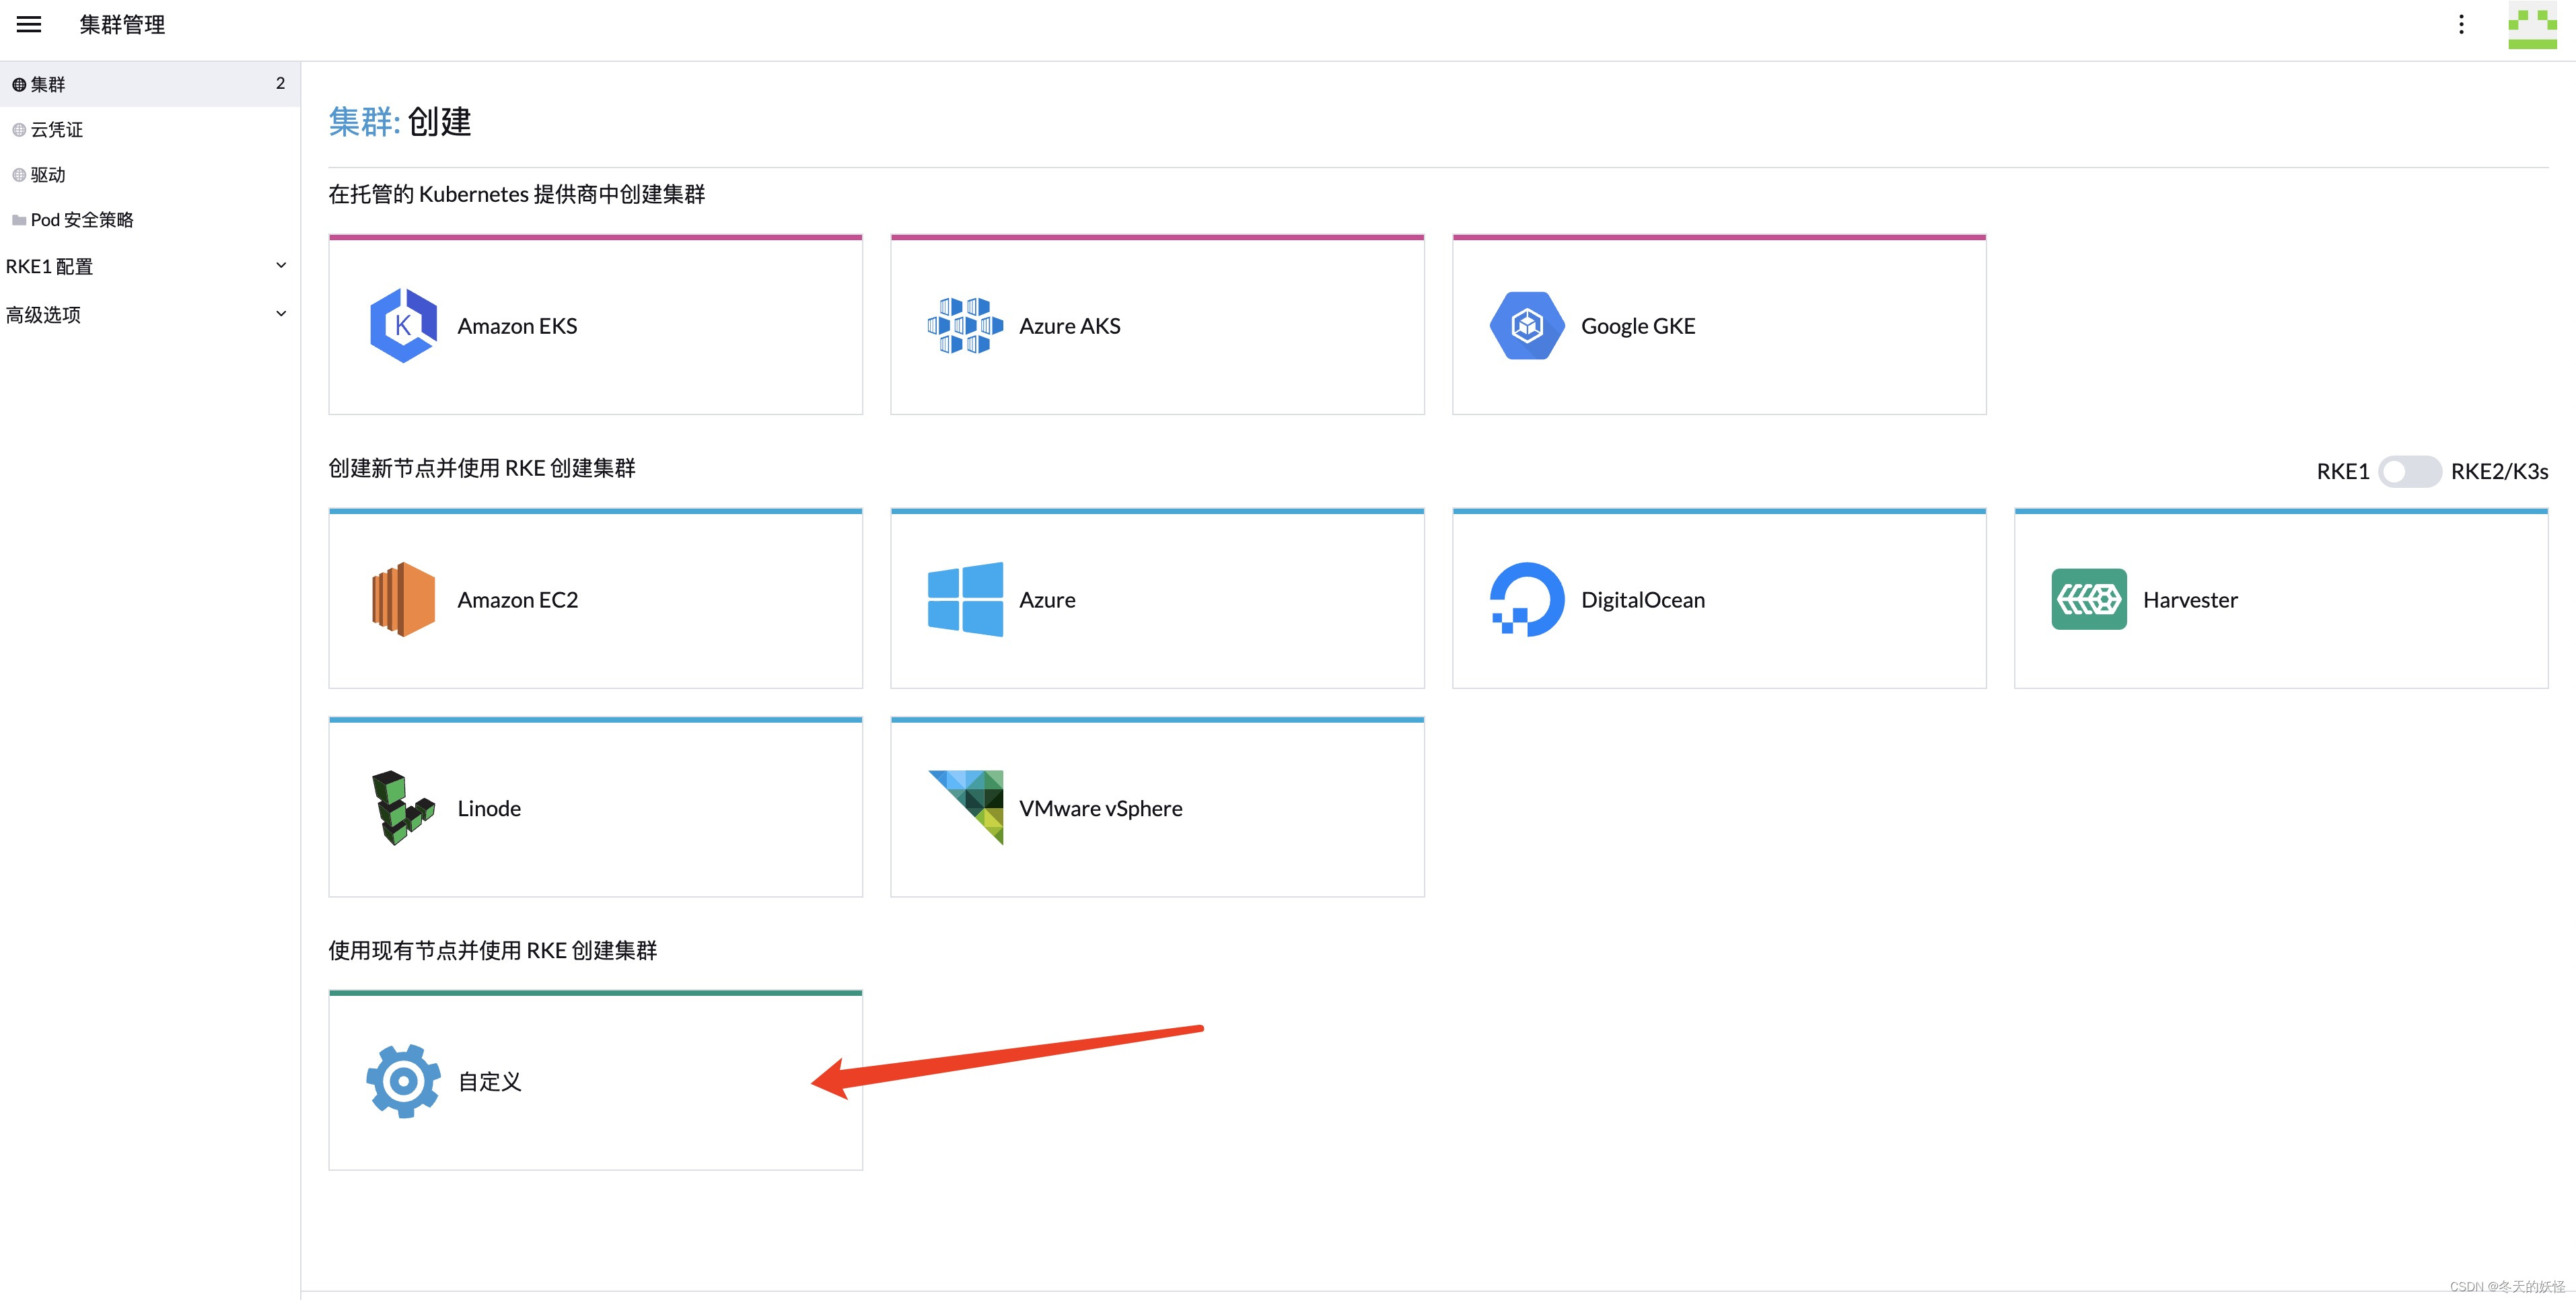This screenshot has width=2576, height=1300.
Task: Open the Pod 安全策略 sidebar item
Action: tap(150, 220)
